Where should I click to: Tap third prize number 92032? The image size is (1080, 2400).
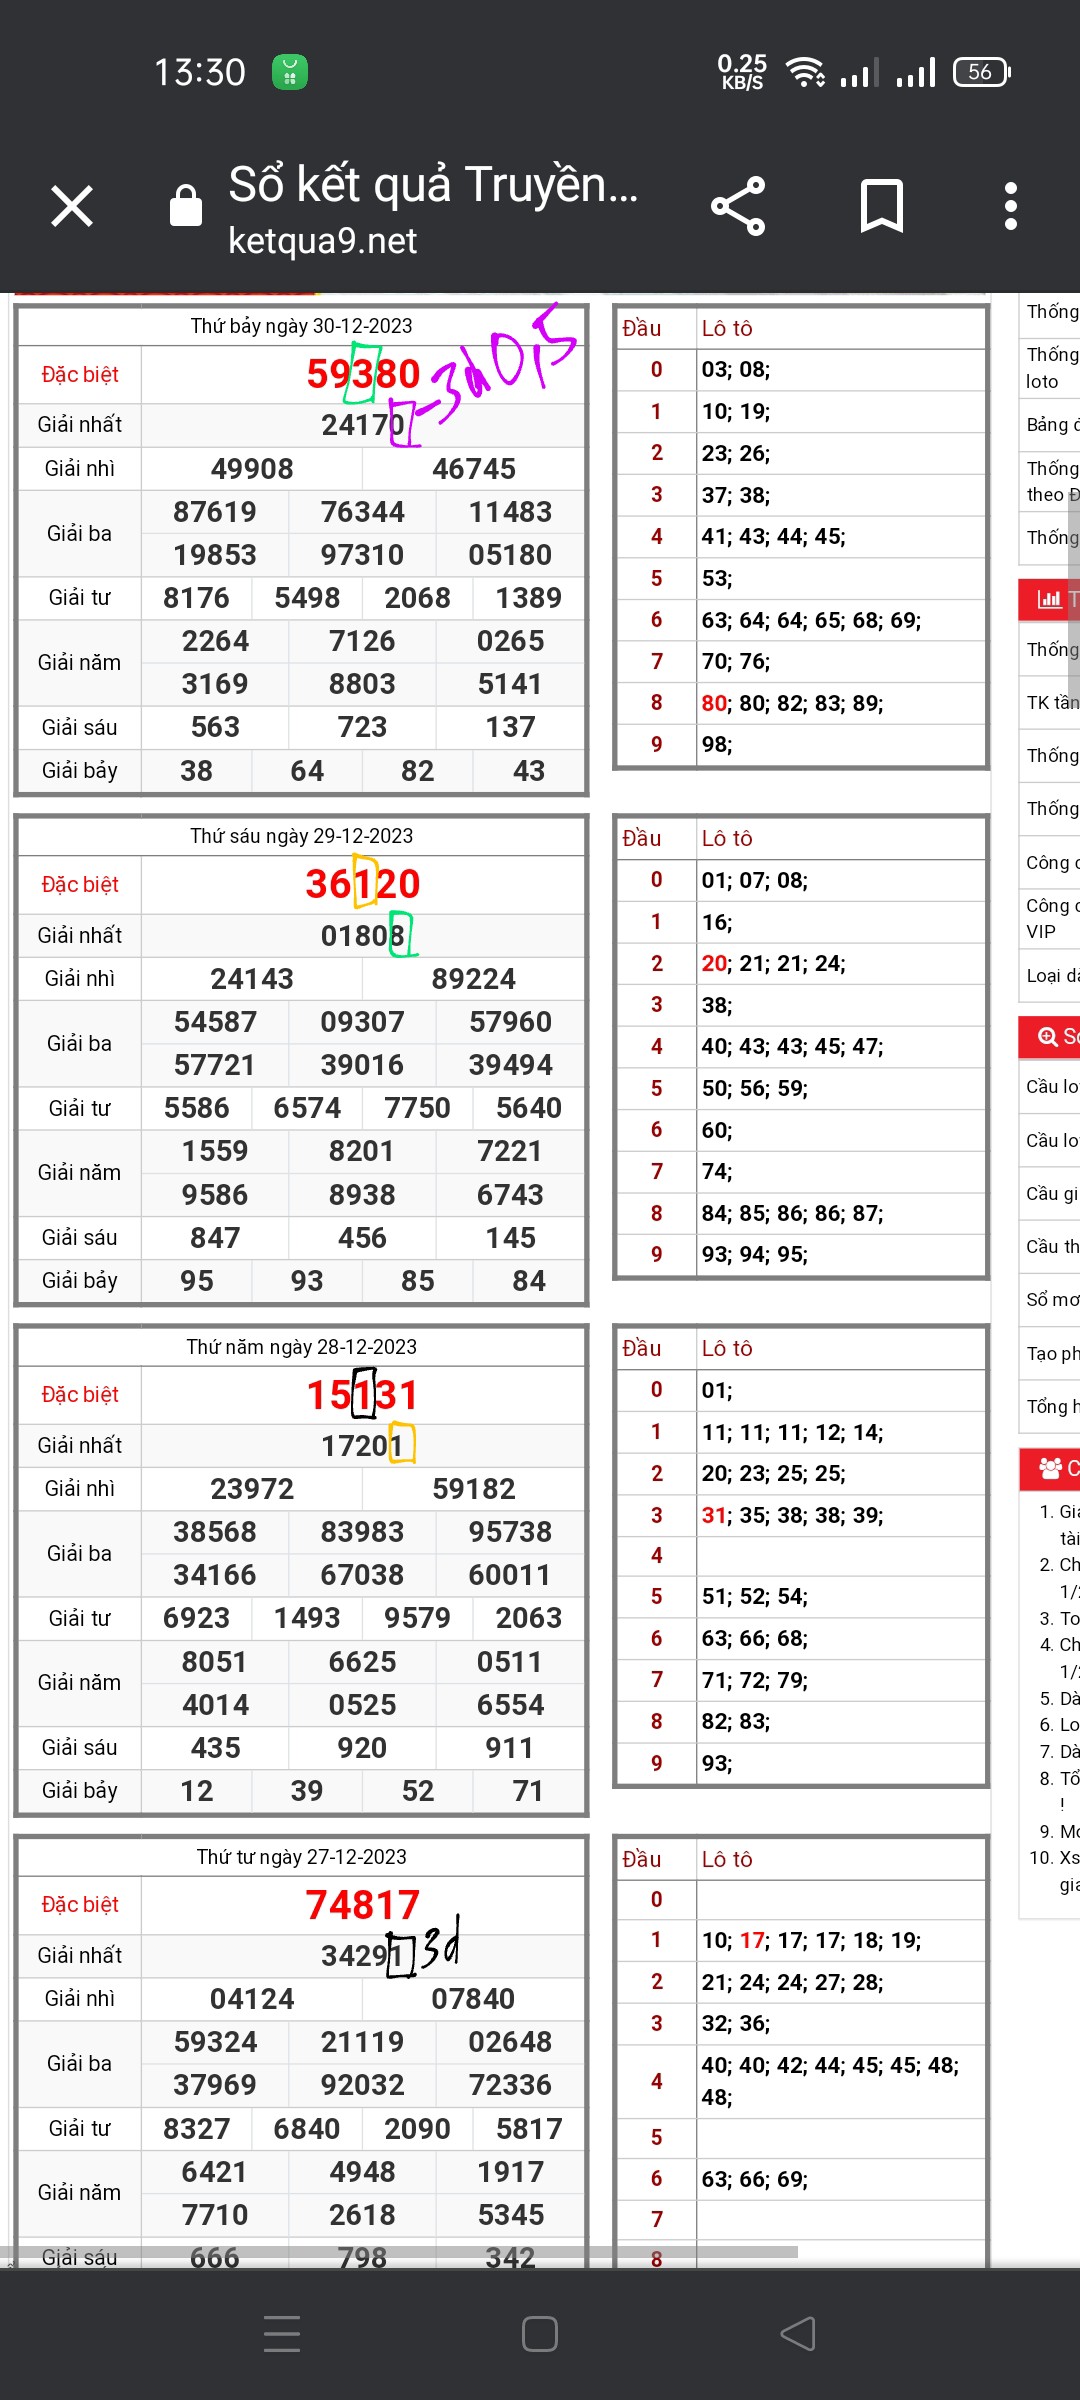coord(362,2085)
